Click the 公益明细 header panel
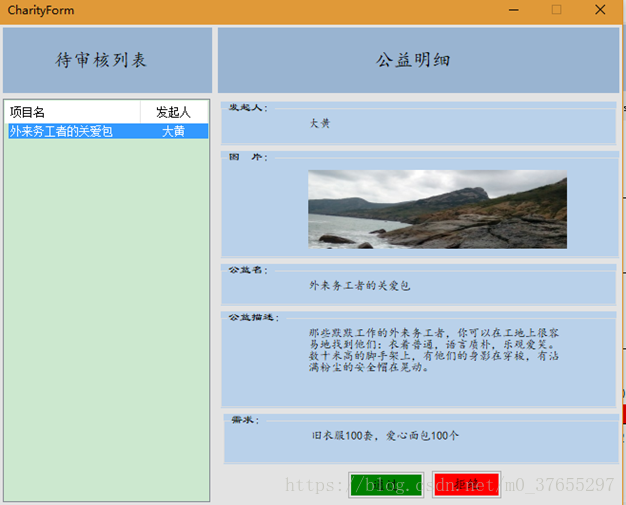This screenshot has height=505, width=626. point(418,60)
